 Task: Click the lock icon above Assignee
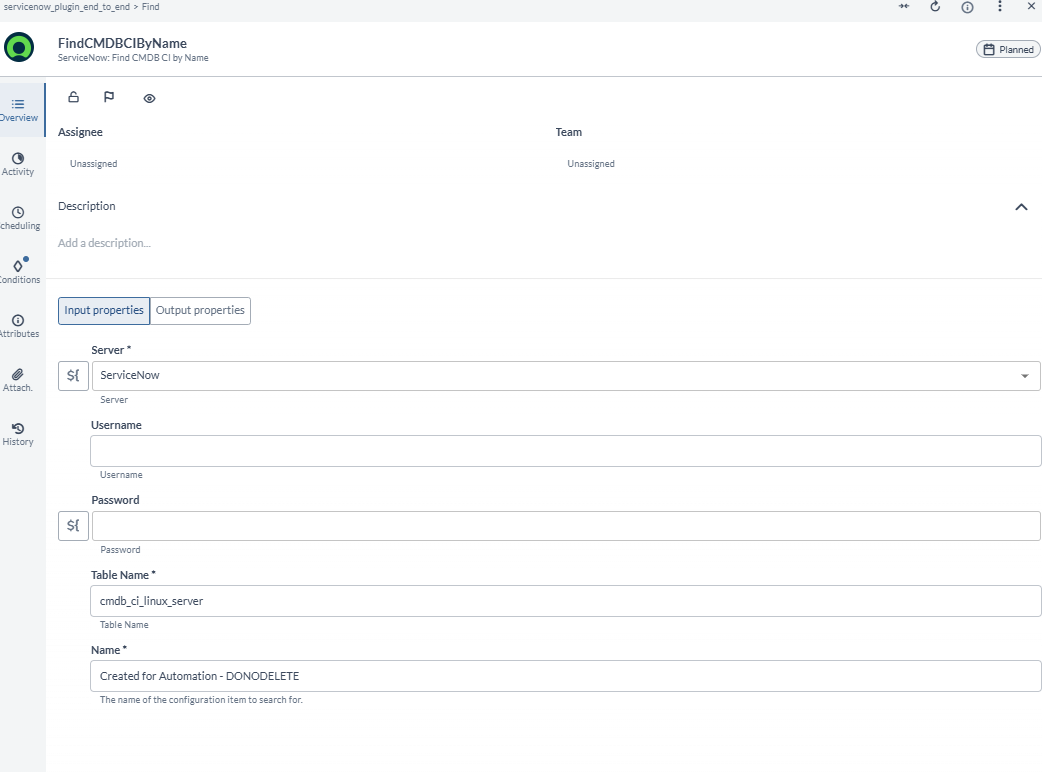[73, 97]
